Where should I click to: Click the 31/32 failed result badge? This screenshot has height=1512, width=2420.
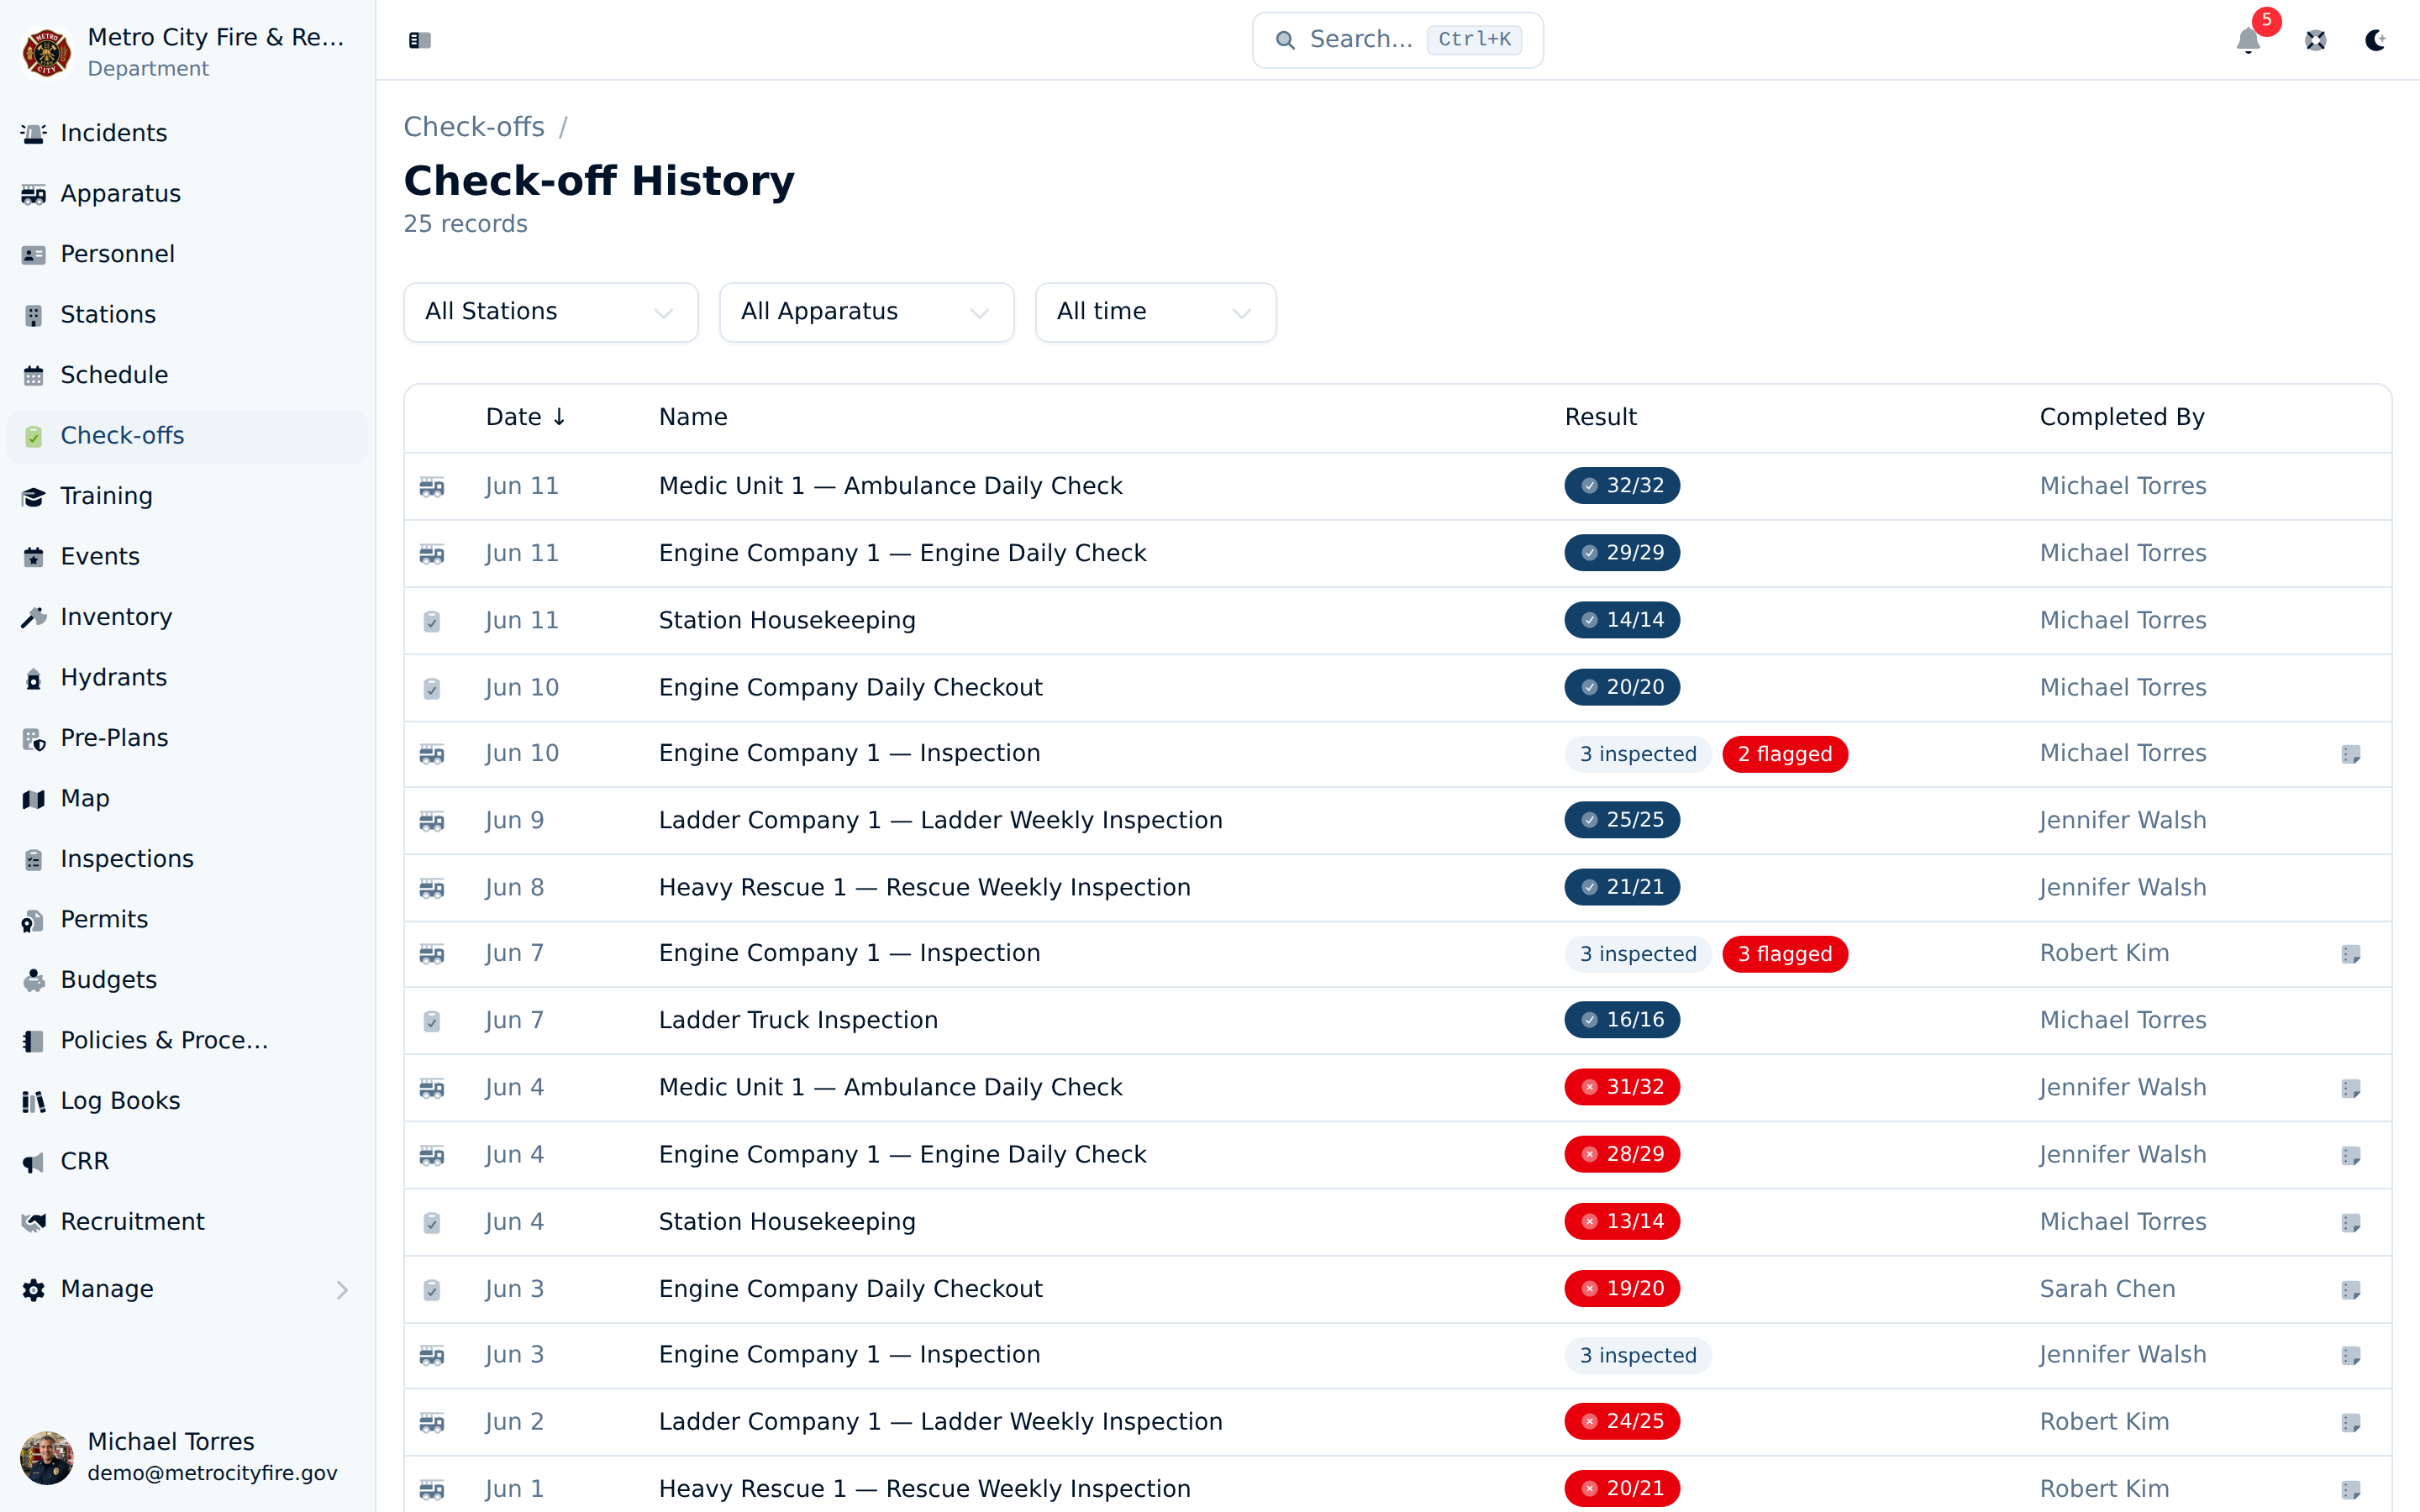1621,1087
